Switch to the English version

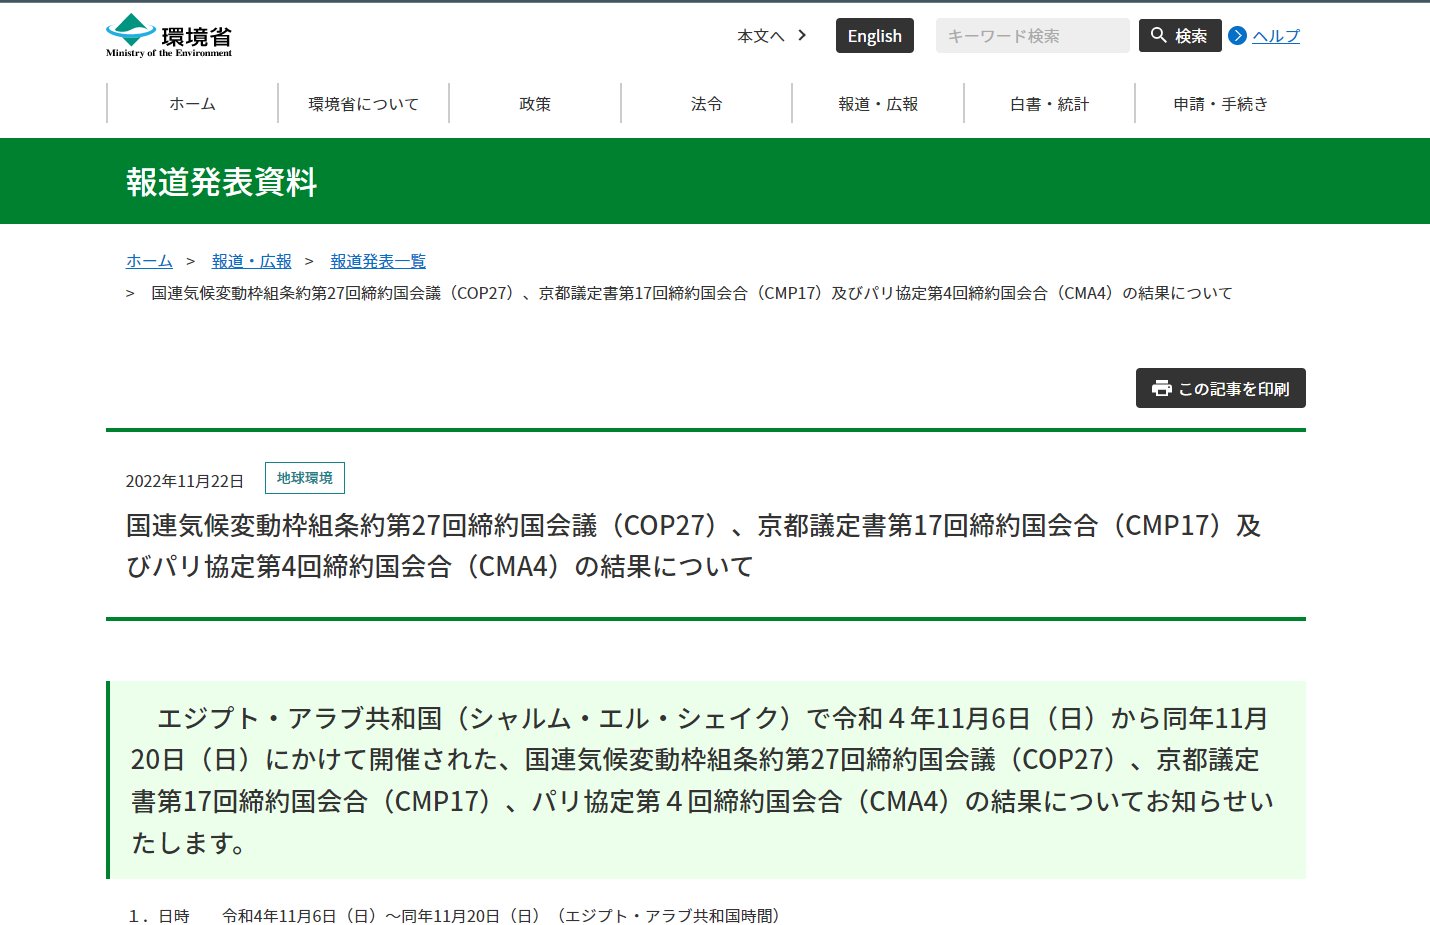[874, 35]
